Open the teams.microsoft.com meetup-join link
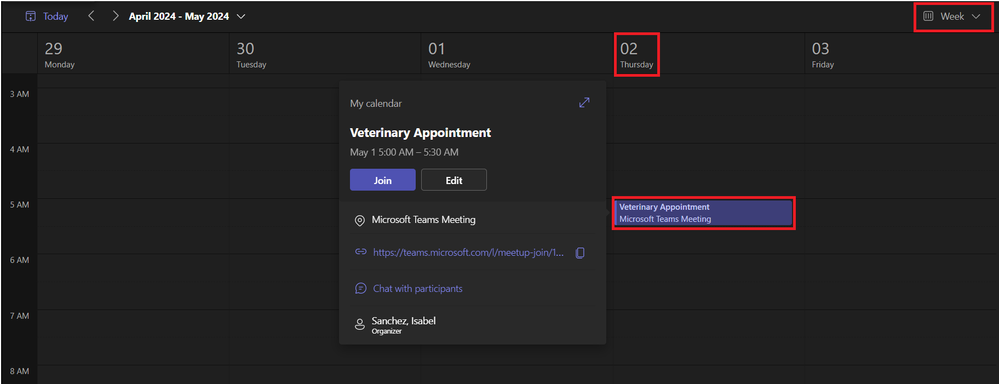This screenshot has height=384, width=999. click(x=468, y=252)
